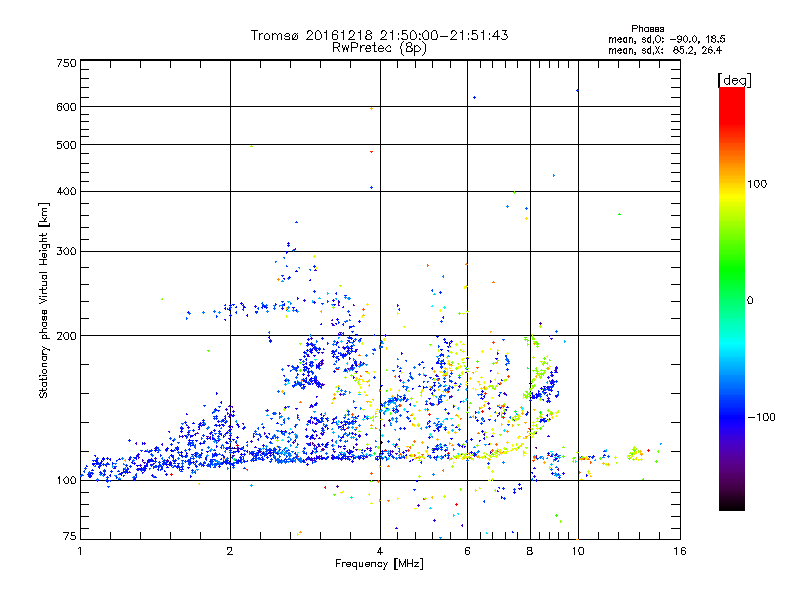This screenshot has height=600, width=800.
Task: Click the y-axis tick label '500'
Action: click(67, 145)
